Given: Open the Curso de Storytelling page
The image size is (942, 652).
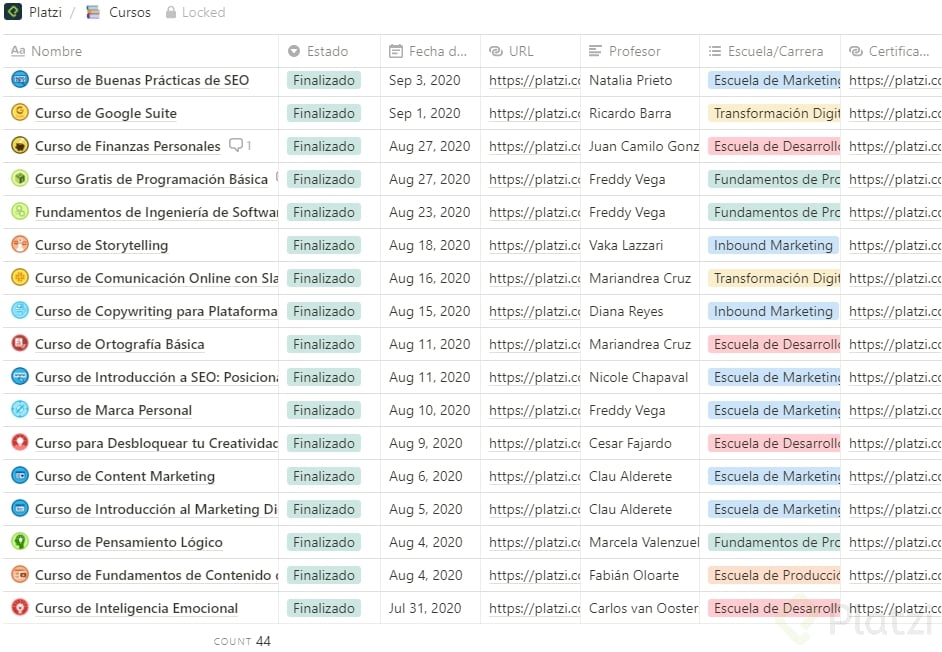Looking at the screenshot, I should pos(102,245).
